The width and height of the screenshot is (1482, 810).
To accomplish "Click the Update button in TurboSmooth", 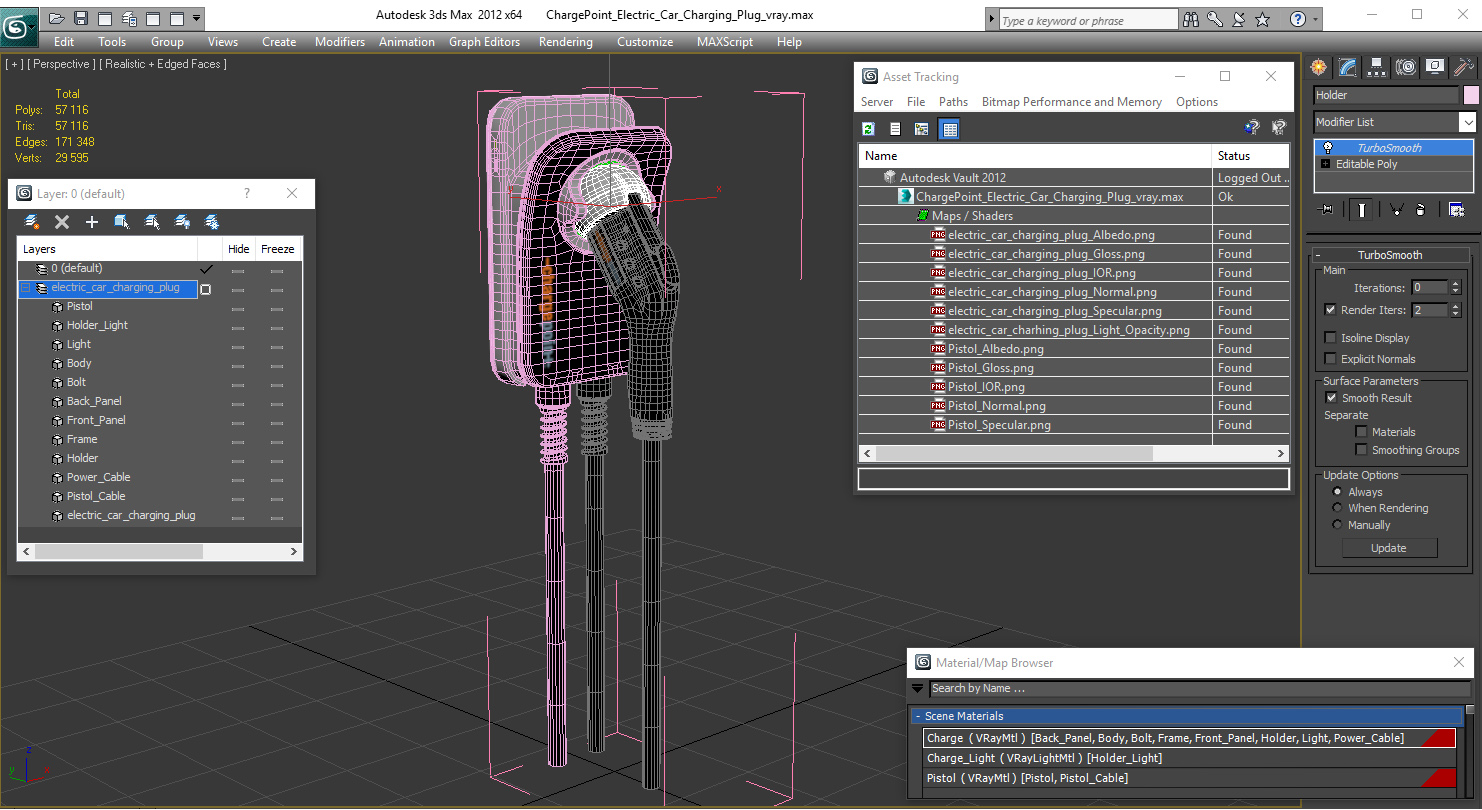I will 1389,548.
